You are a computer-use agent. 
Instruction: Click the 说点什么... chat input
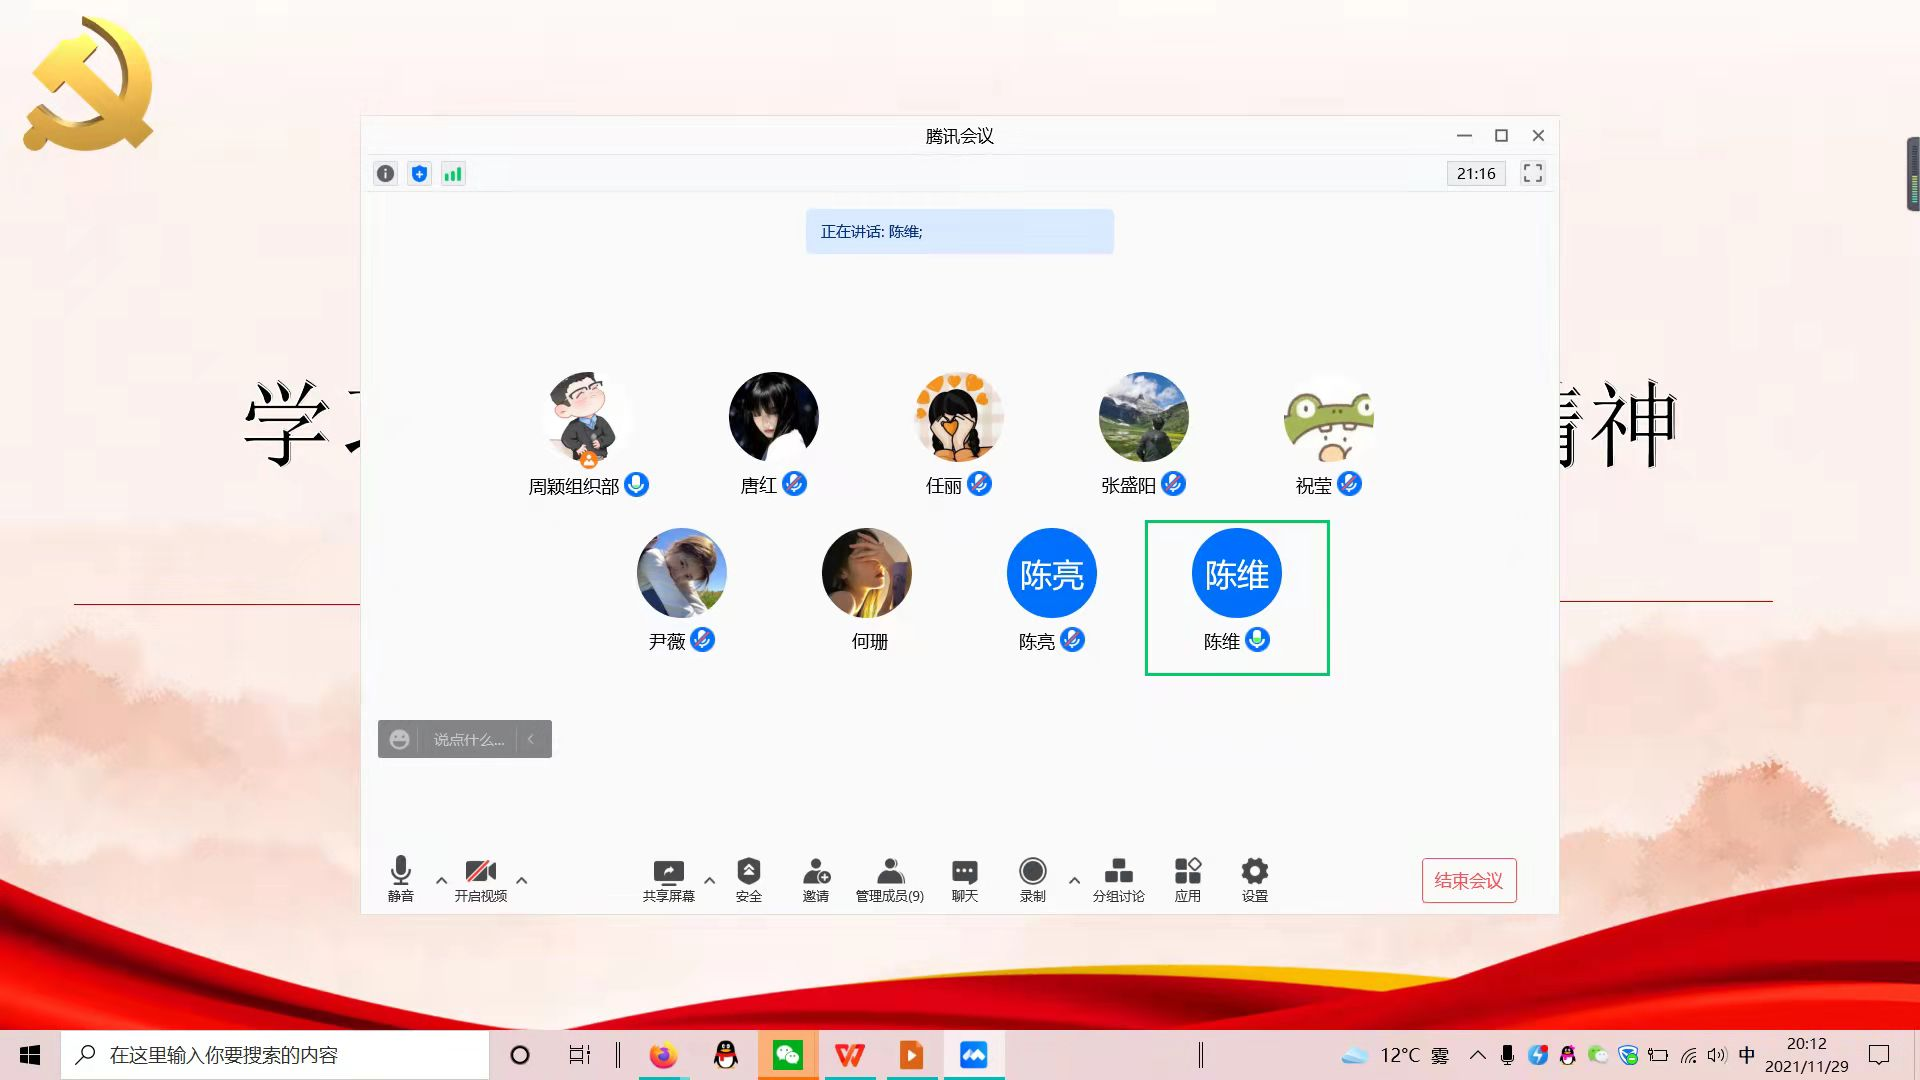(x=468, y=740)
